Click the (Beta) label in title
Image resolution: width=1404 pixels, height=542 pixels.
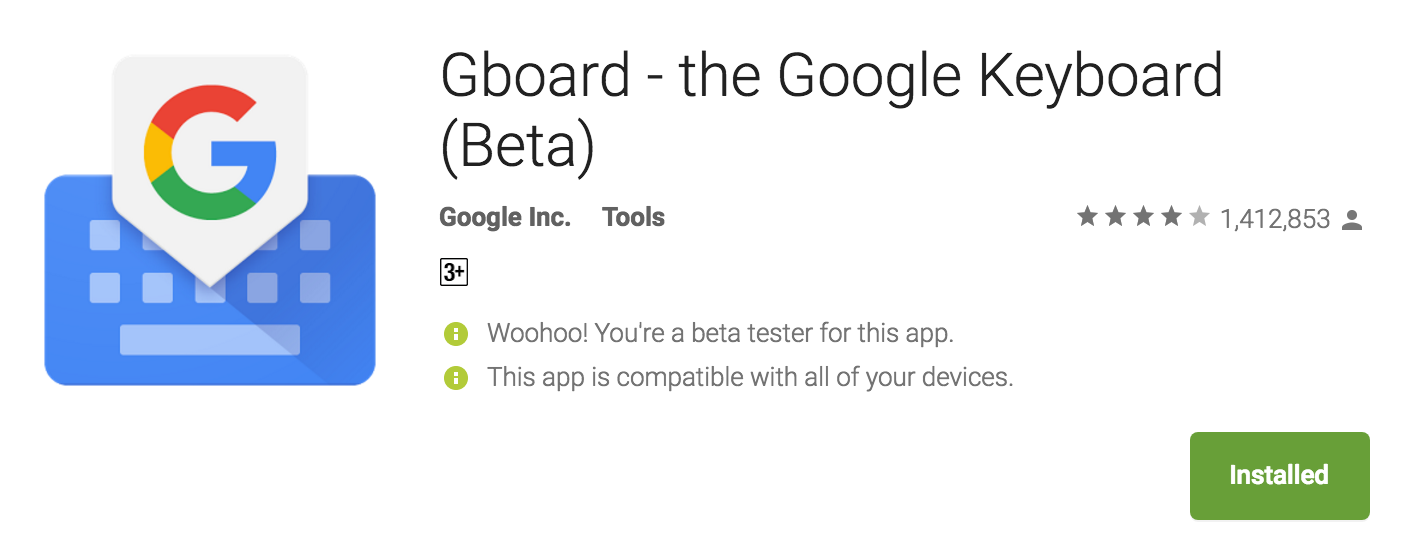click(517, 145)
